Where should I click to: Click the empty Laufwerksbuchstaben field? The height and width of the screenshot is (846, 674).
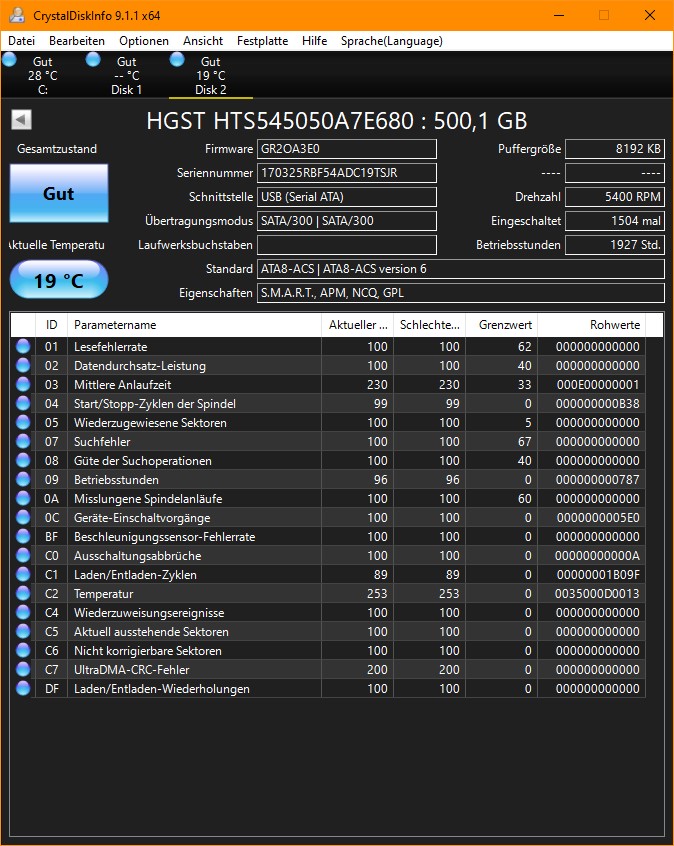[346, 245]
